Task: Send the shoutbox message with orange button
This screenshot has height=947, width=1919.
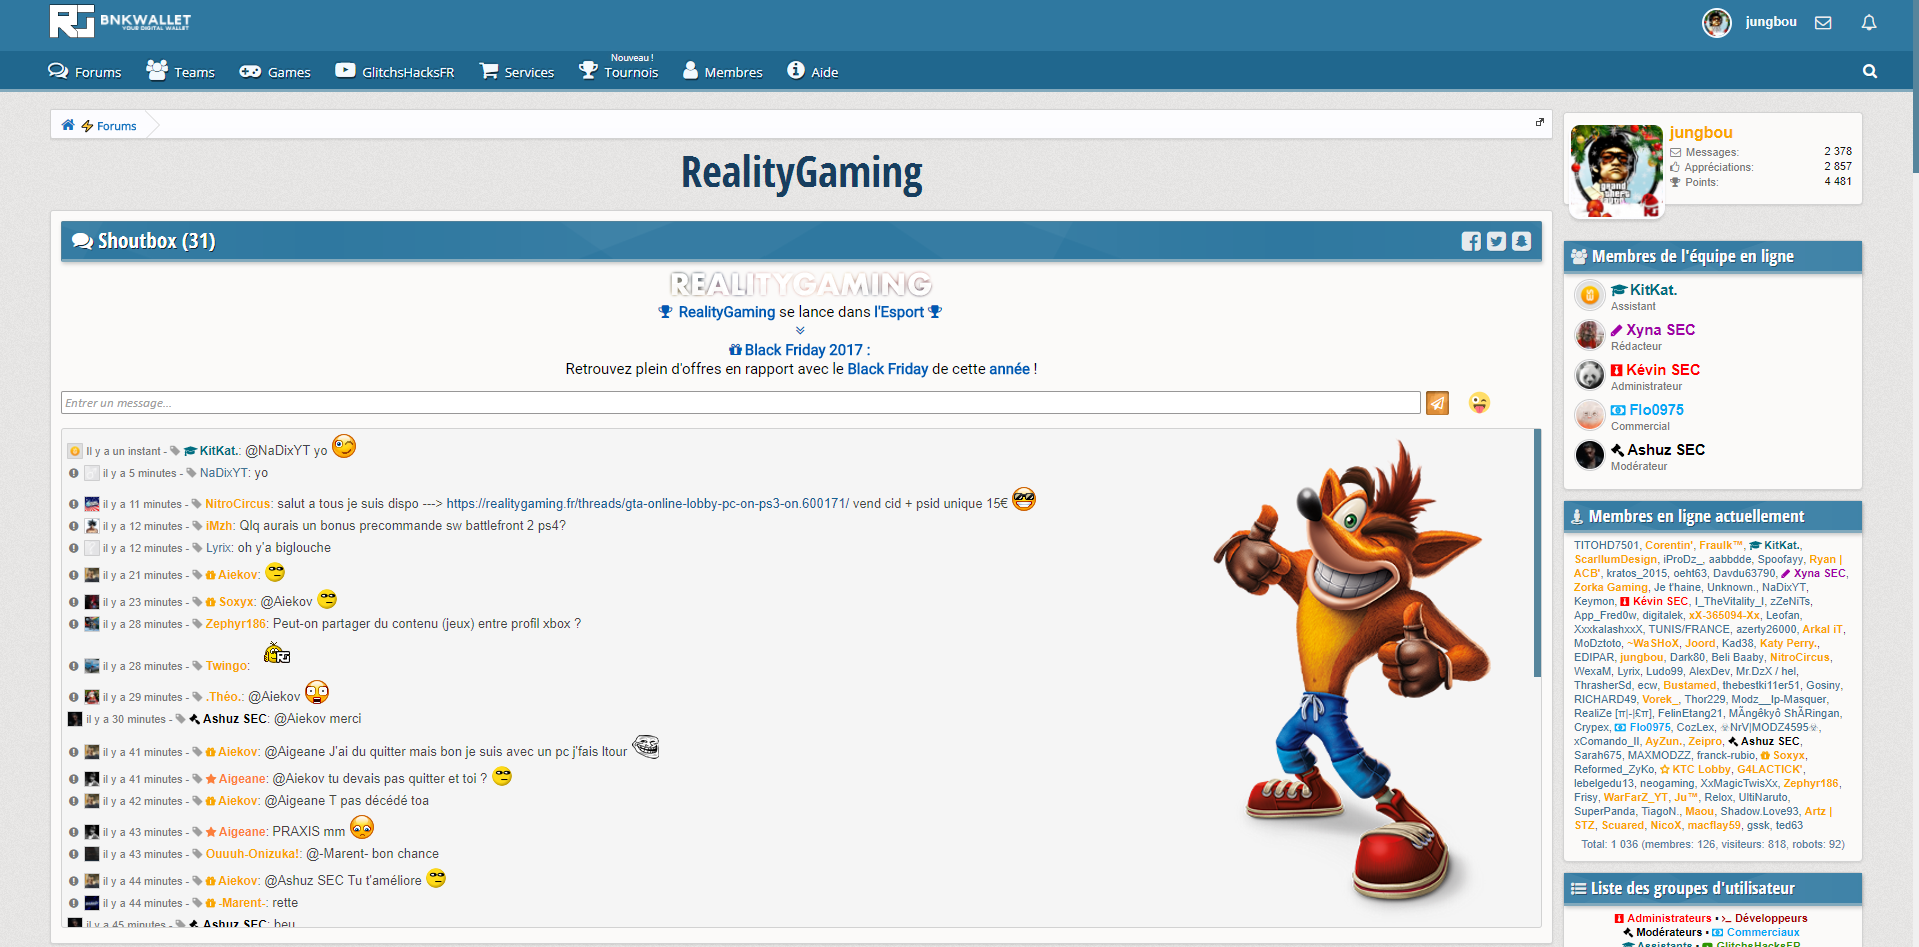Action: point(1437,403)
